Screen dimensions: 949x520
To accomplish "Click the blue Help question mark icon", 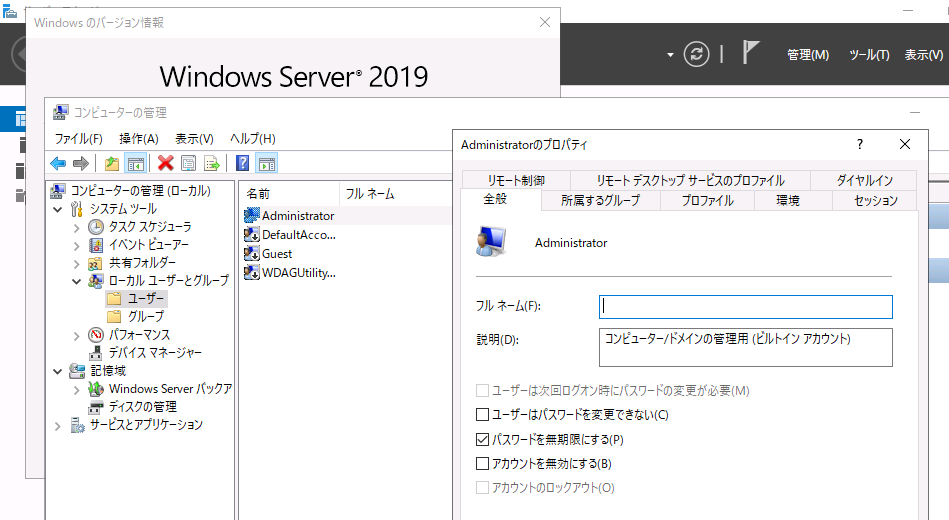I will (242, 163).
